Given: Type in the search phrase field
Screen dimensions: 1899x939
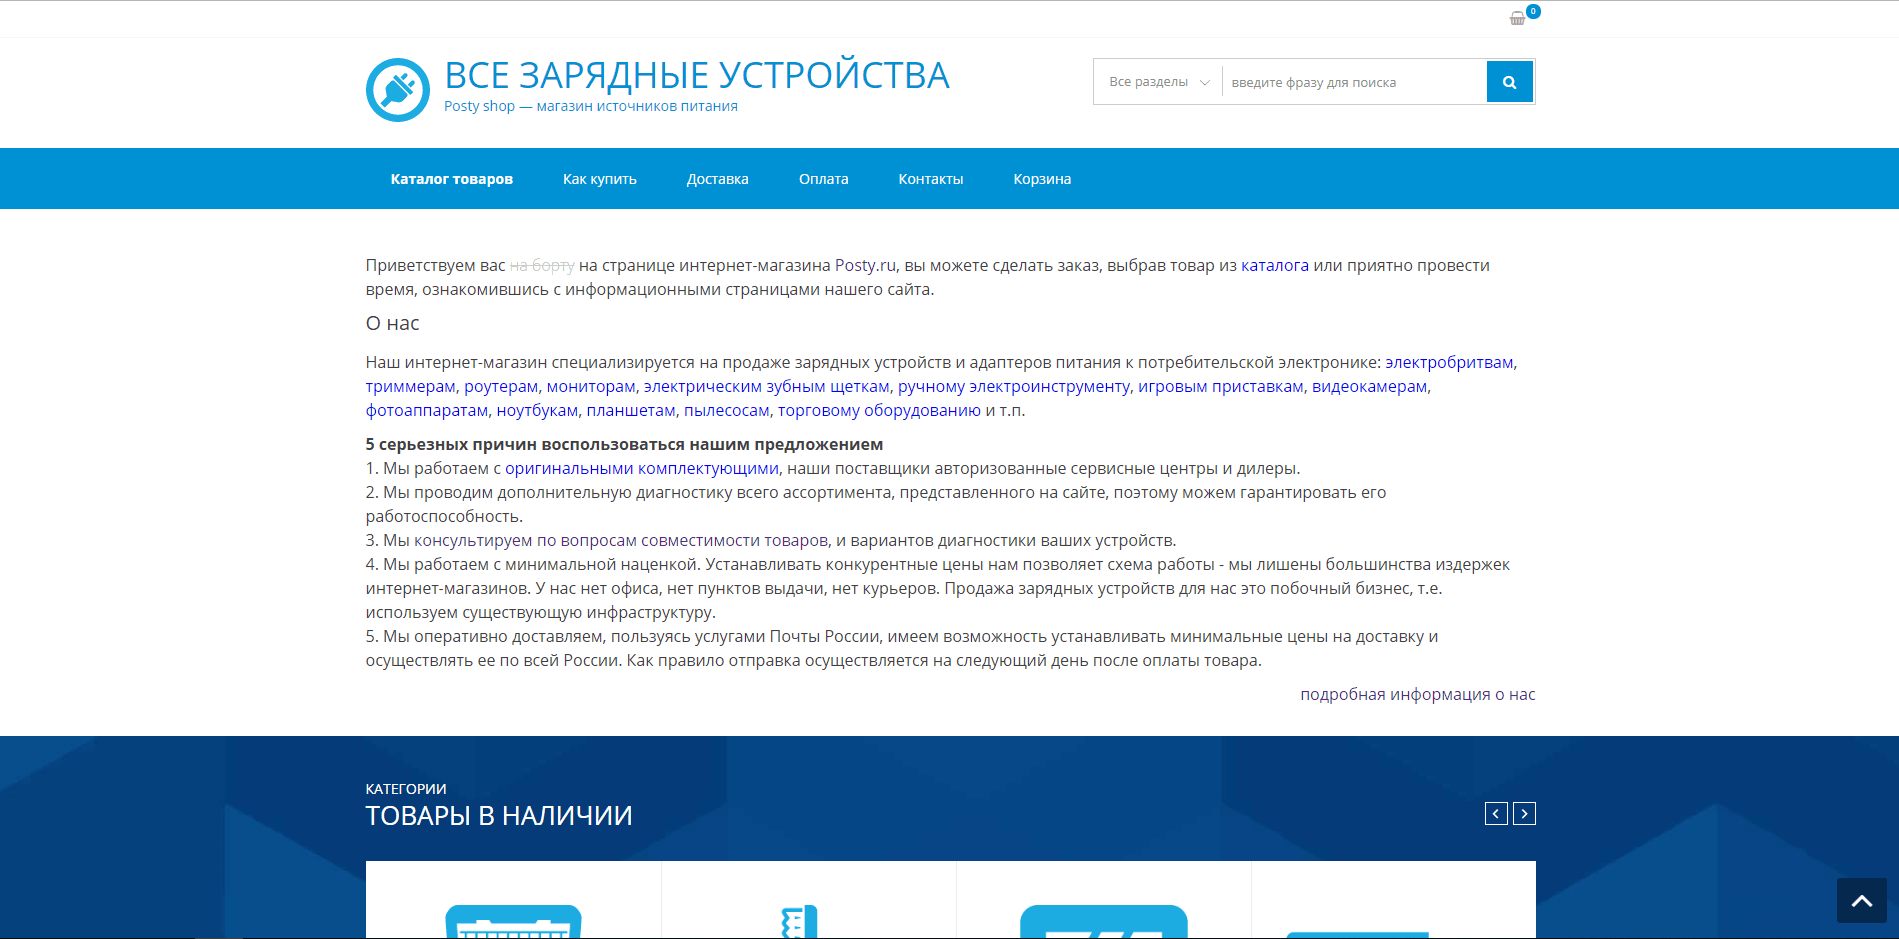Looking at the screenshot, I should [1353, 83].
